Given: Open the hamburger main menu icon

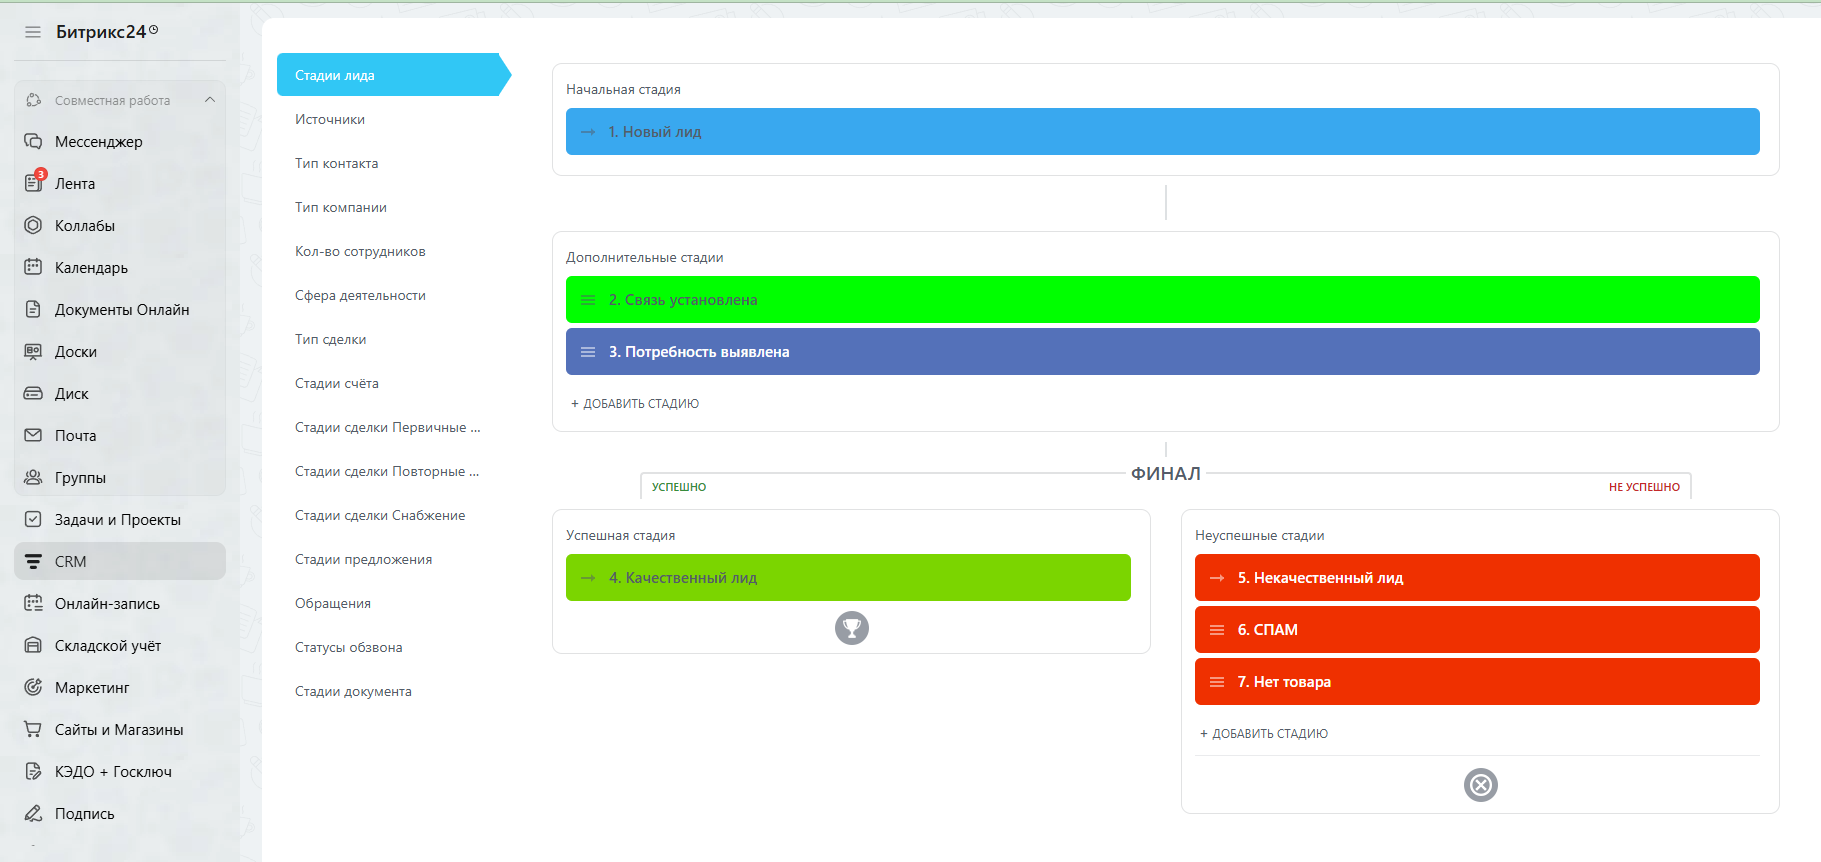Looking at the screenshot, I should click(x=33, y=32).
